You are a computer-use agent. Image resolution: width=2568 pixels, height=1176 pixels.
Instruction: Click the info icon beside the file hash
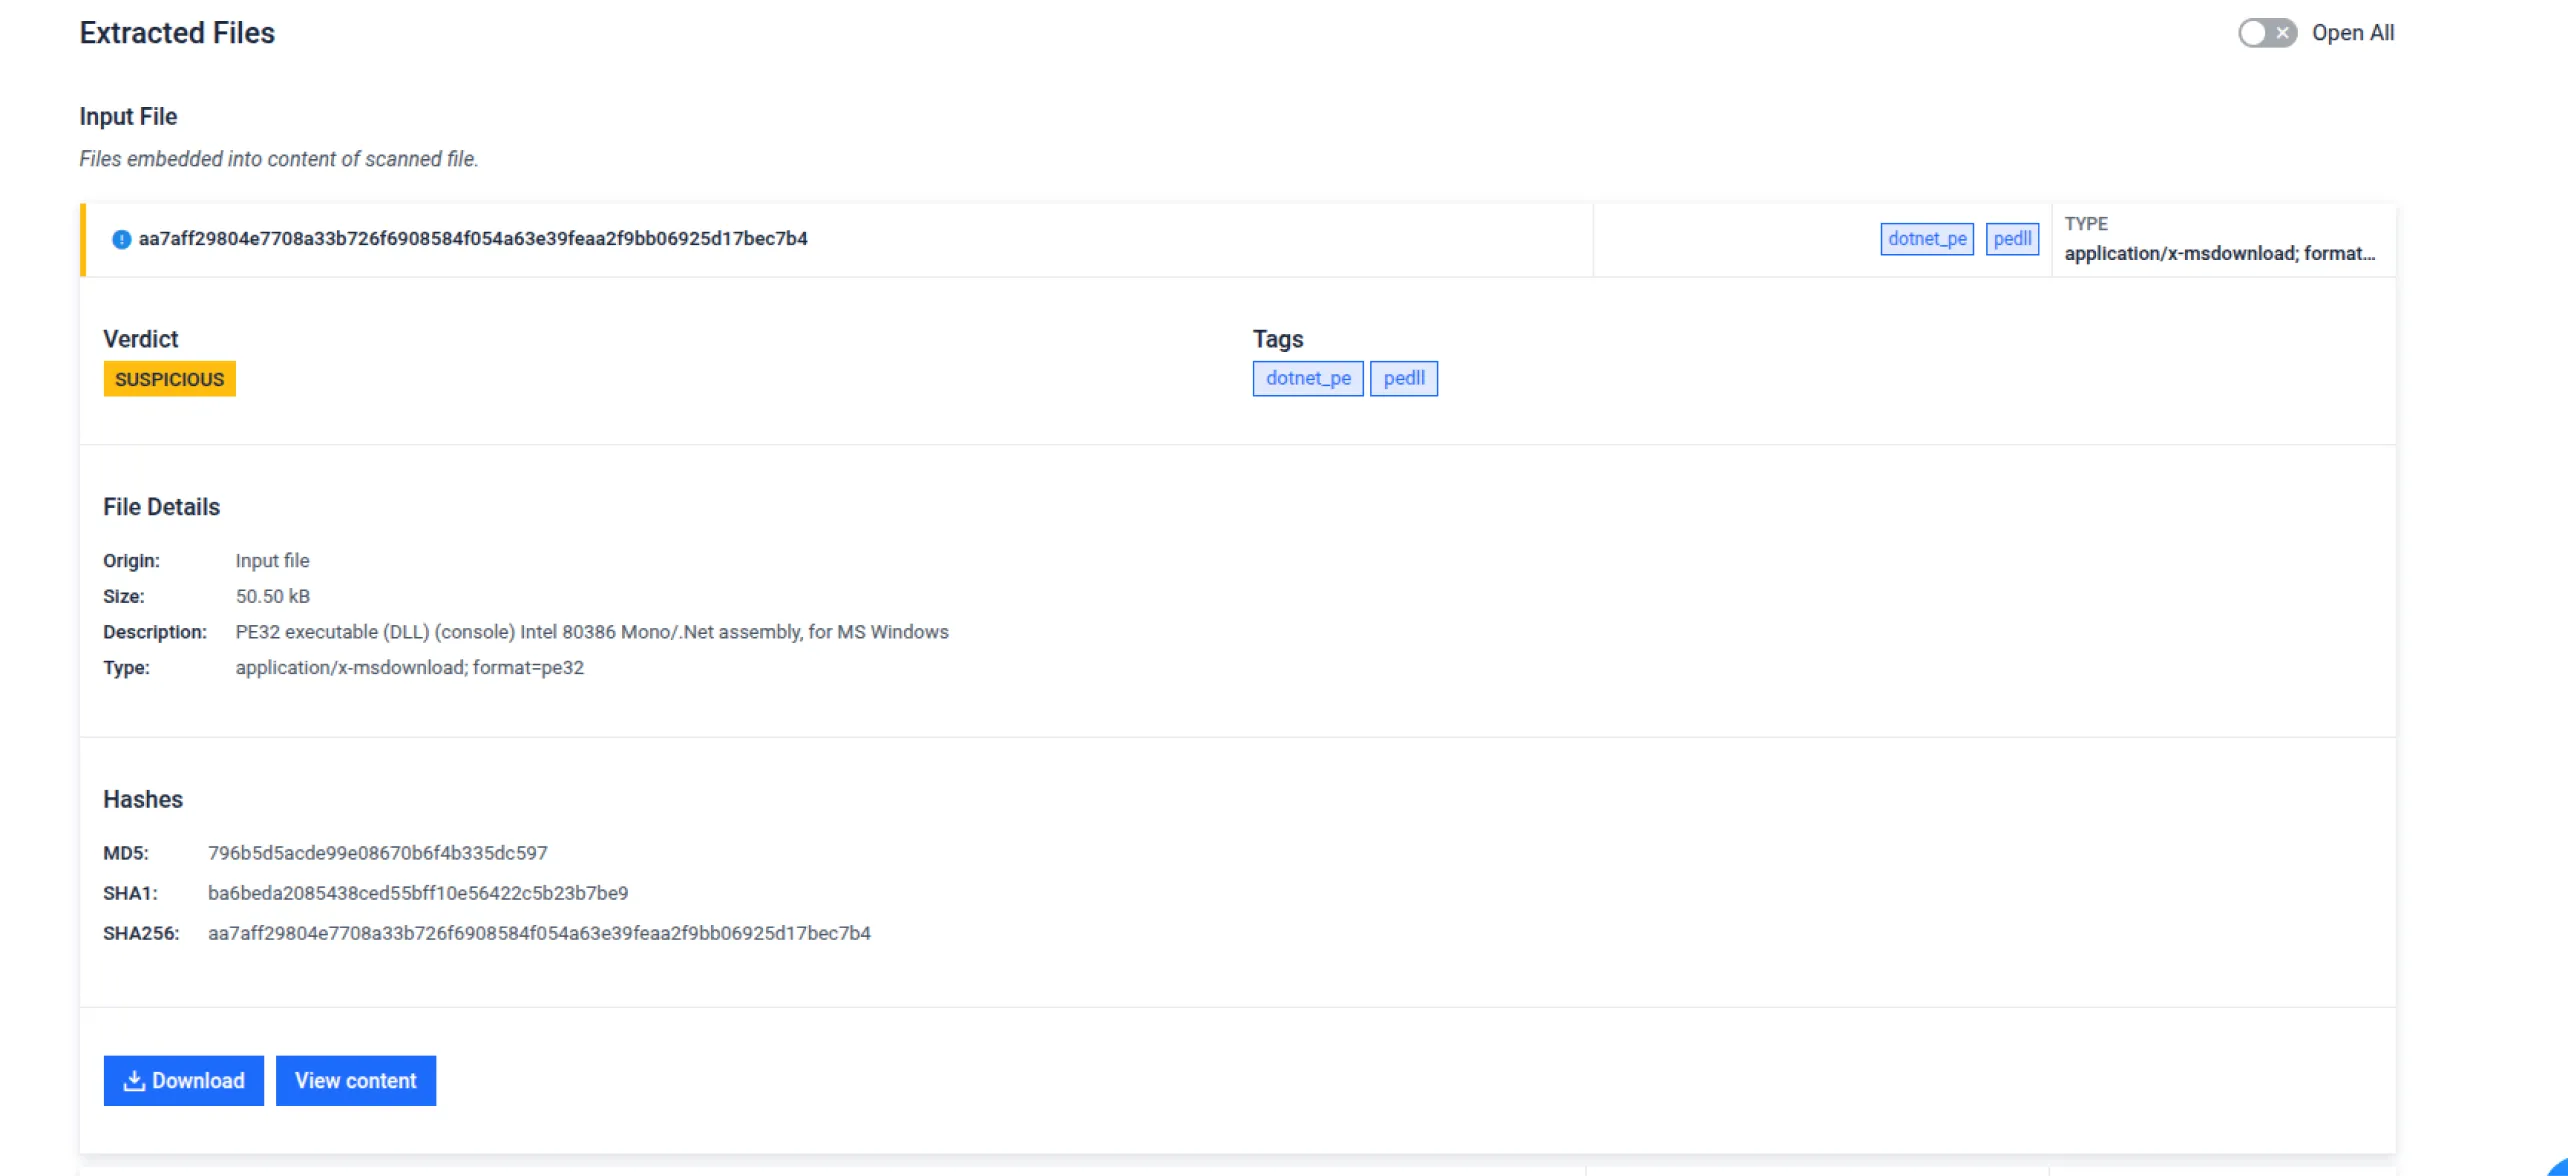(x=119, y=239)
